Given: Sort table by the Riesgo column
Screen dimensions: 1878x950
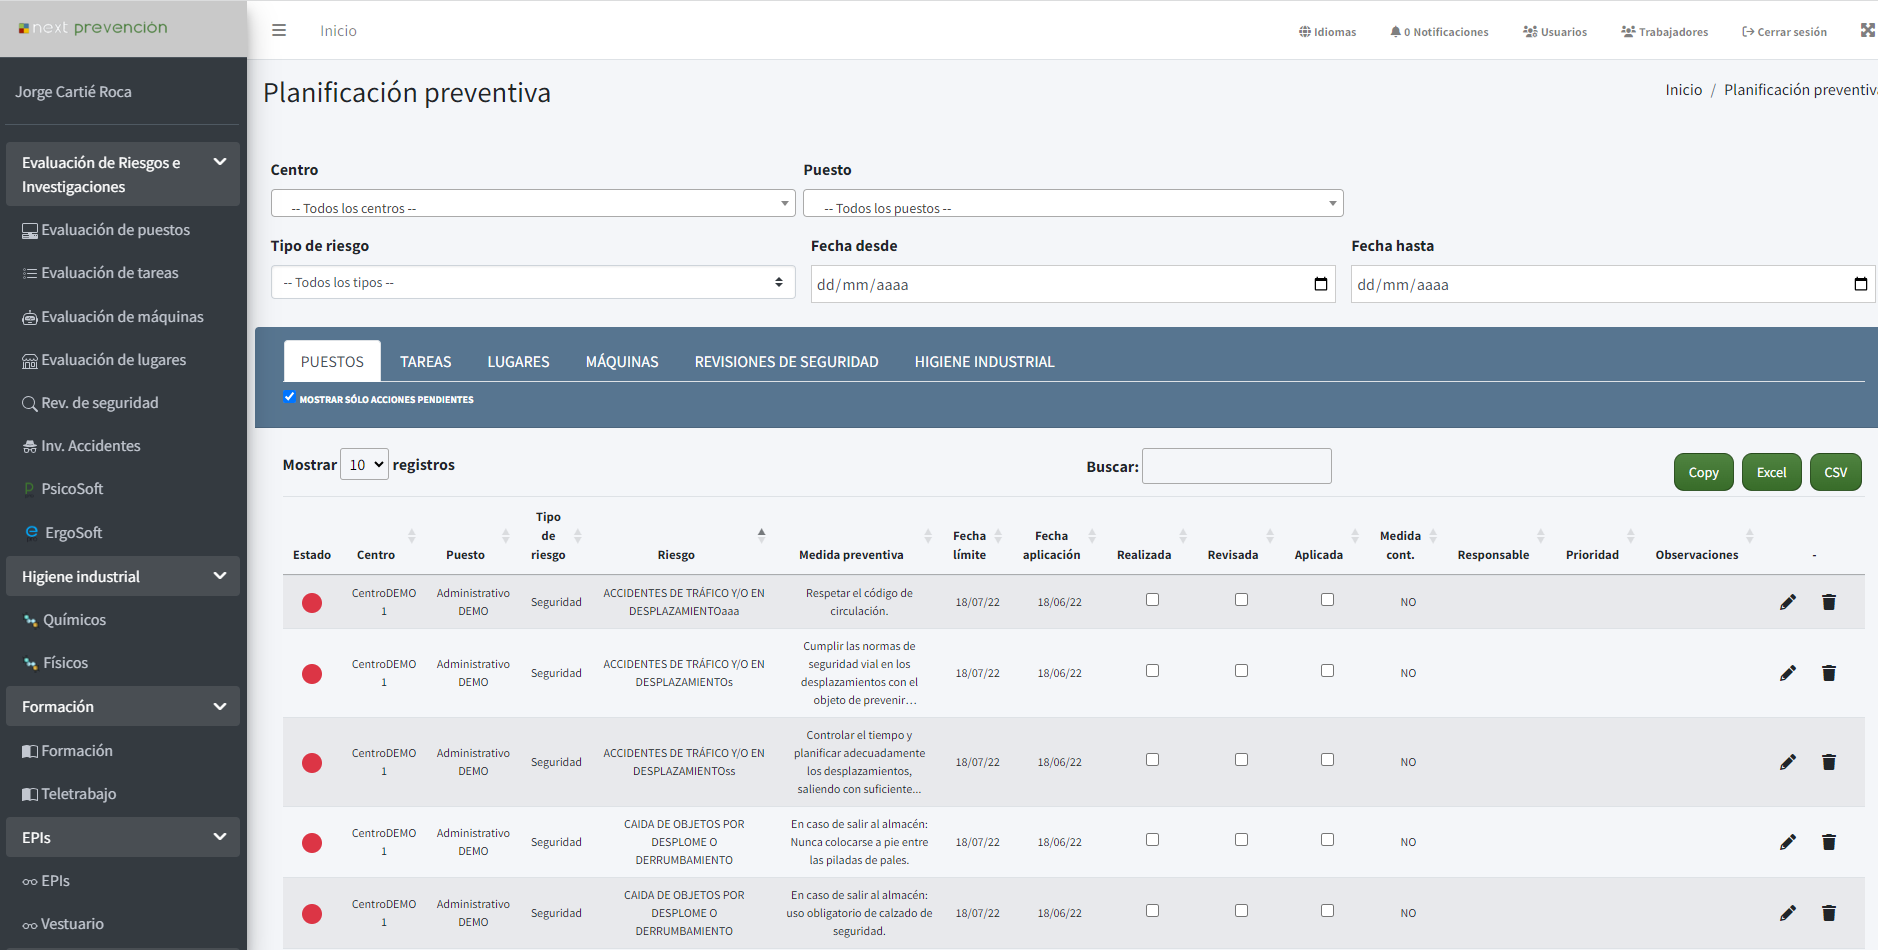Looking at the screenshot, I should tap(676, 555).
